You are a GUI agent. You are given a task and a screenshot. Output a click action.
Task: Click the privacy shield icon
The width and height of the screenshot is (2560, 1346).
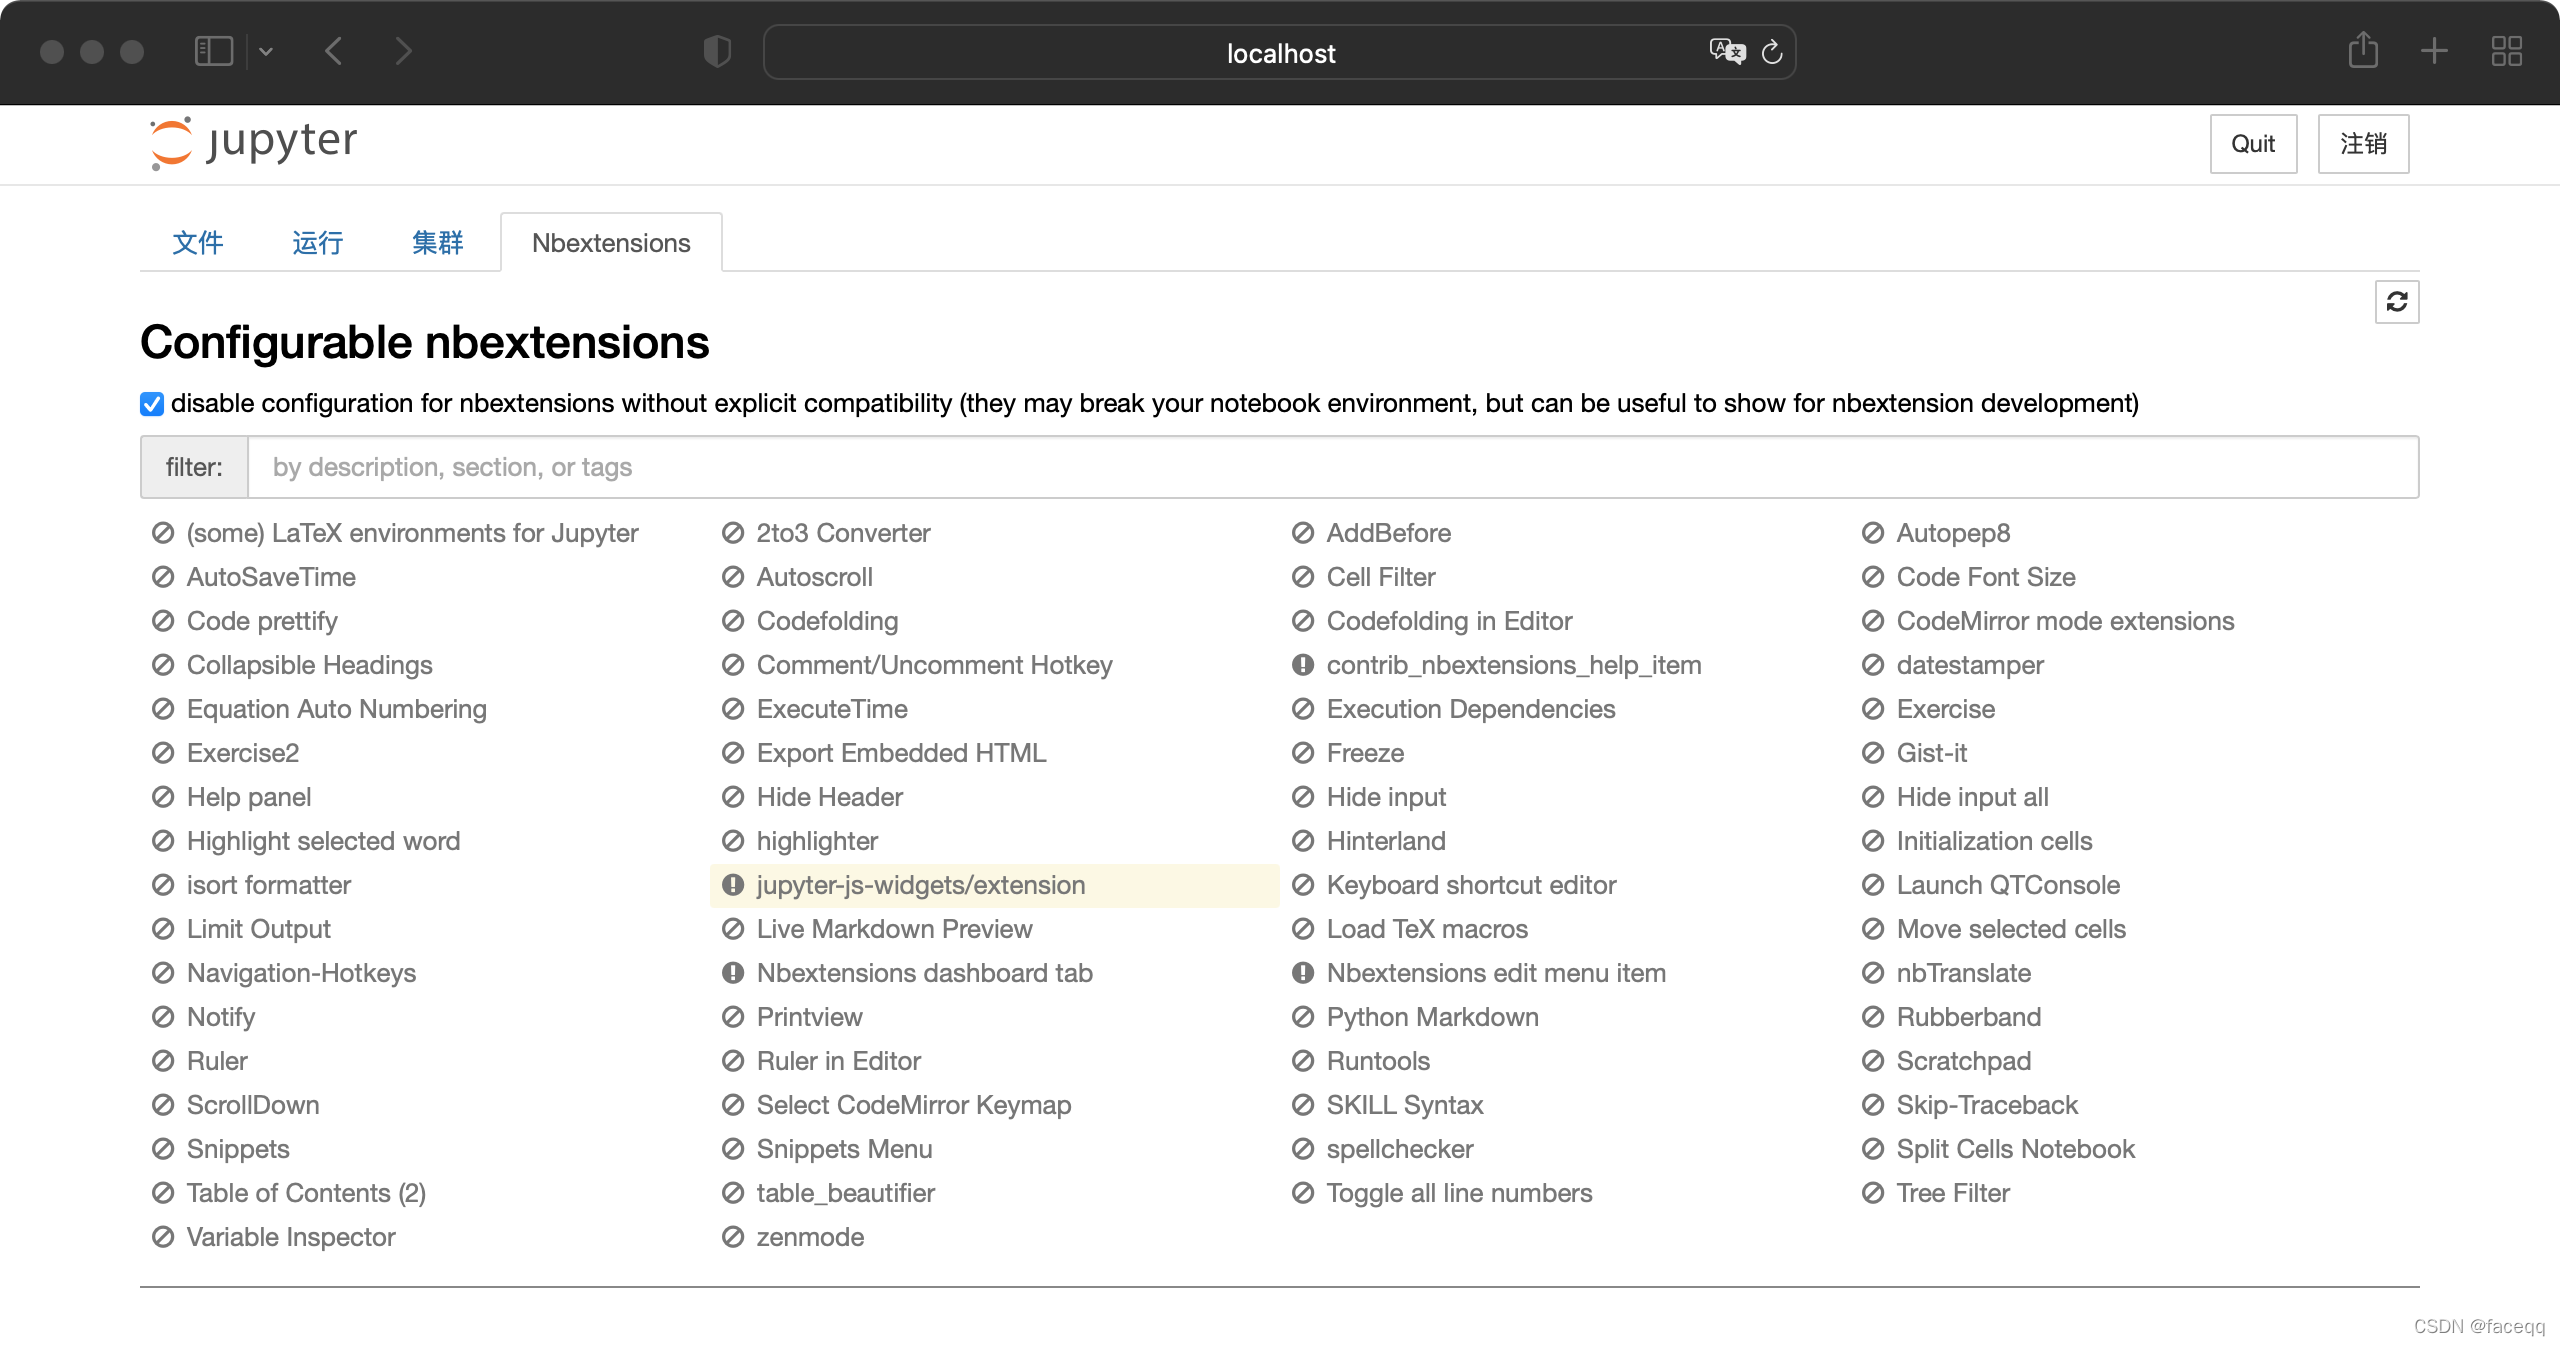717,52
